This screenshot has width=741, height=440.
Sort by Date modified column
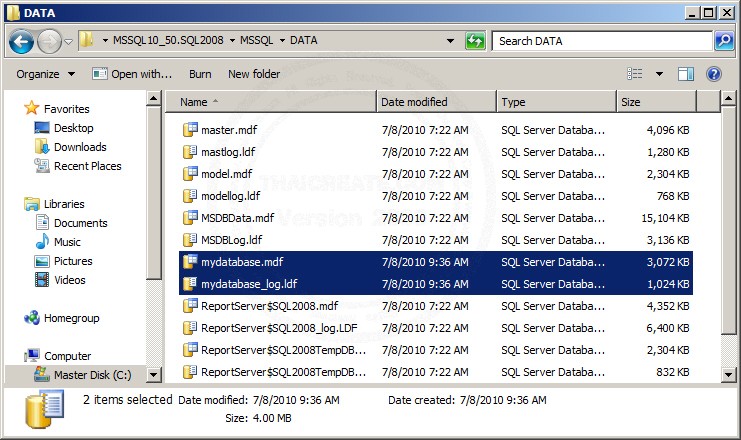tap(436, 102)
